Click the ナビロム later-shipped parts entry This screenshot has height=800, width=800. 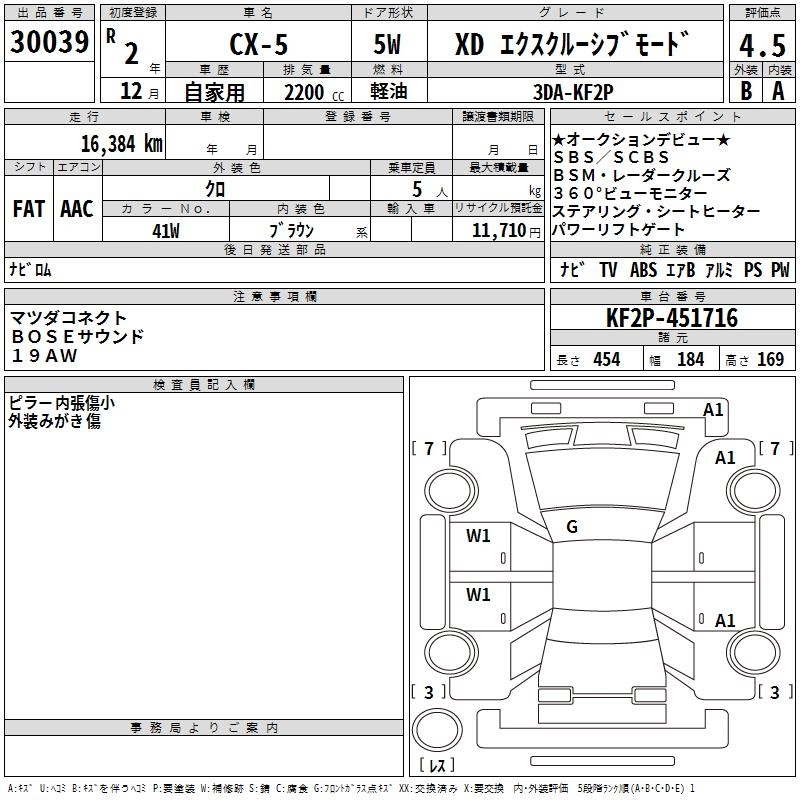(30, 269)
